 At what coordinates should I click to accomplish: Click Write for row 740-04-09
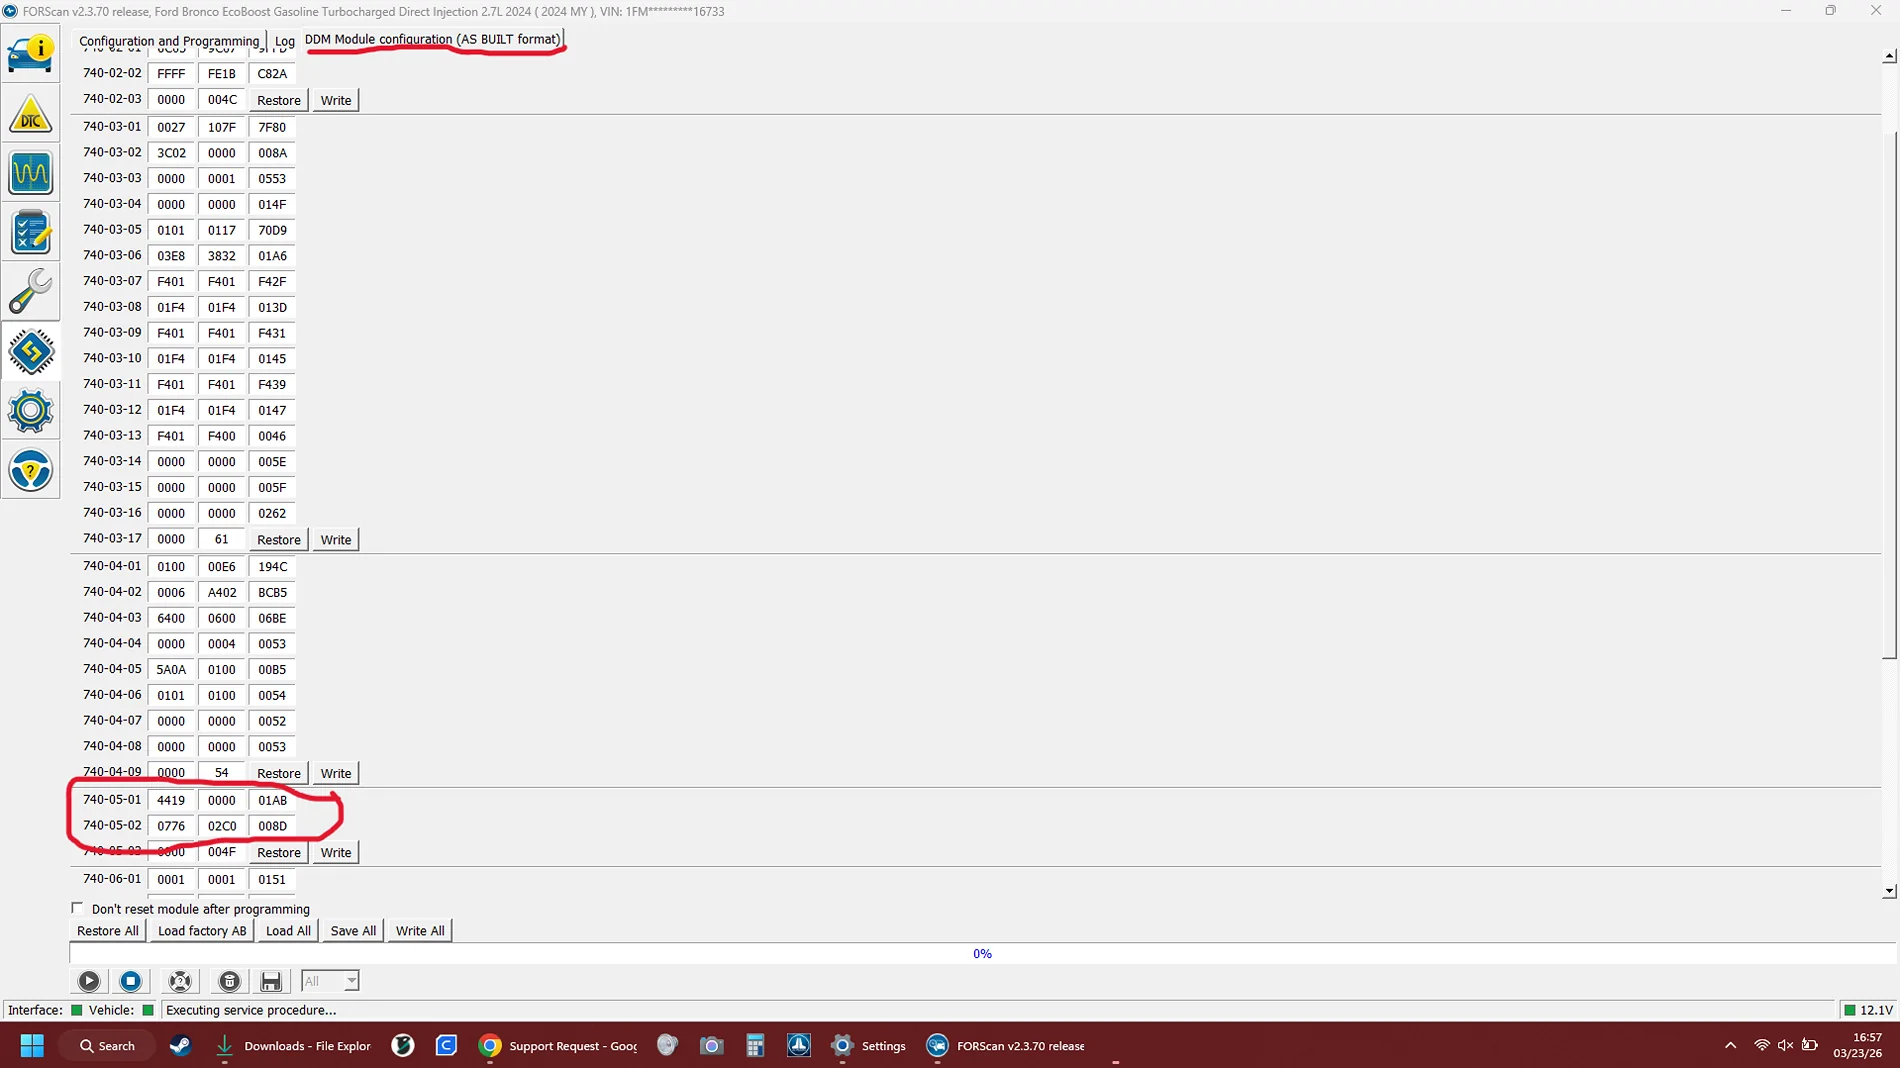[x=336, y=774]
